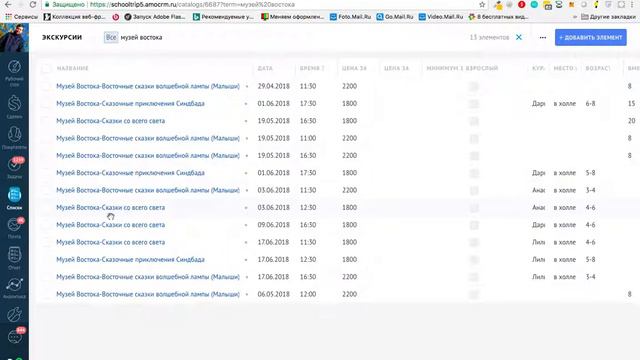
Task: Click the red circular browser extension icon
Action: coord(521,5)
